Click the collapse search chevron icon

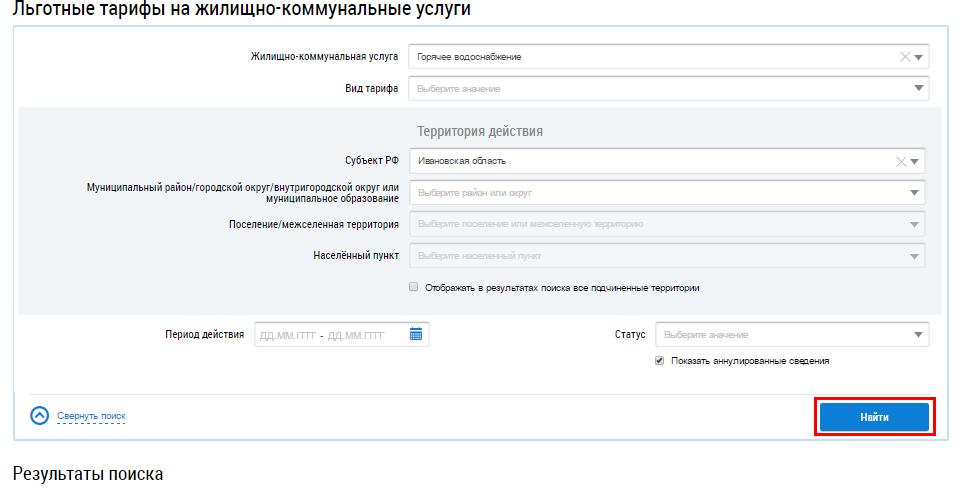40,416
